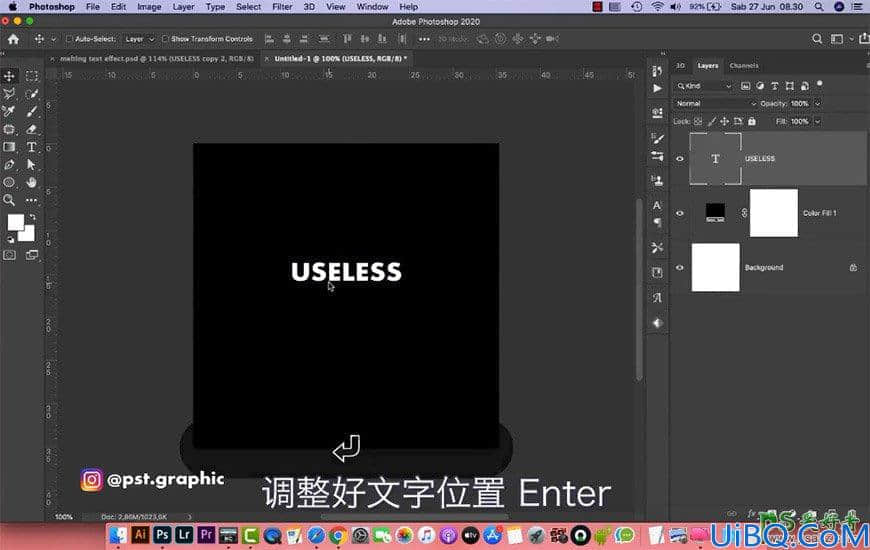
Task: Toggle filter for pixel layers
Action: point(745,86)
